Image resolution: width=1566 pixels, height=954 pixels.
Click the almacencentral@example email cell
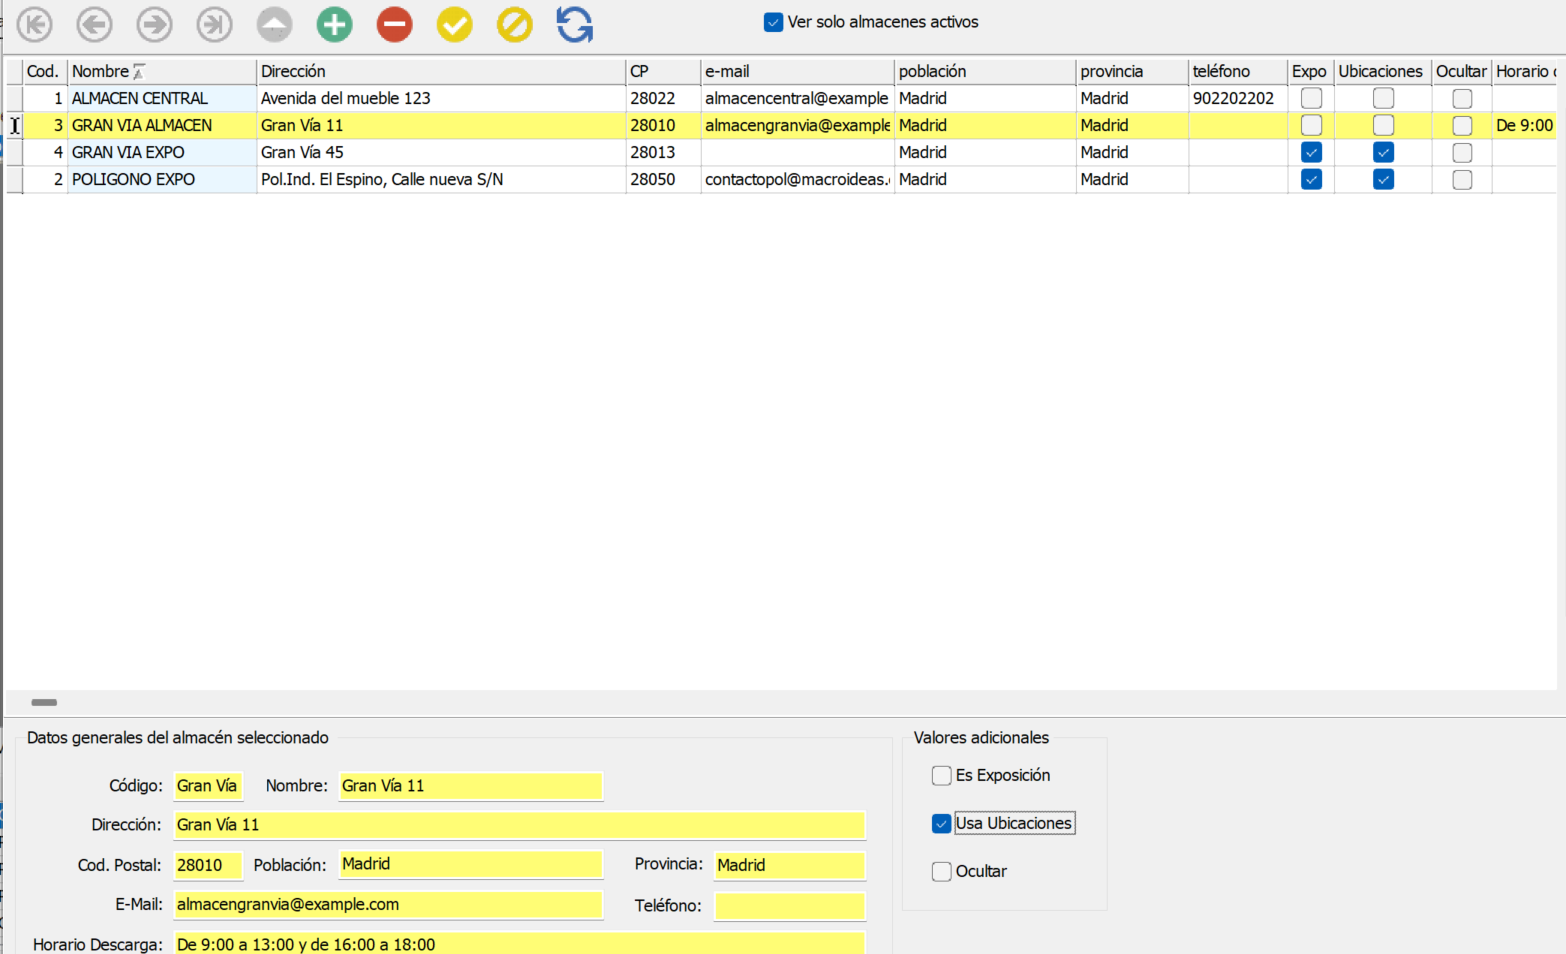pos(797,98)
